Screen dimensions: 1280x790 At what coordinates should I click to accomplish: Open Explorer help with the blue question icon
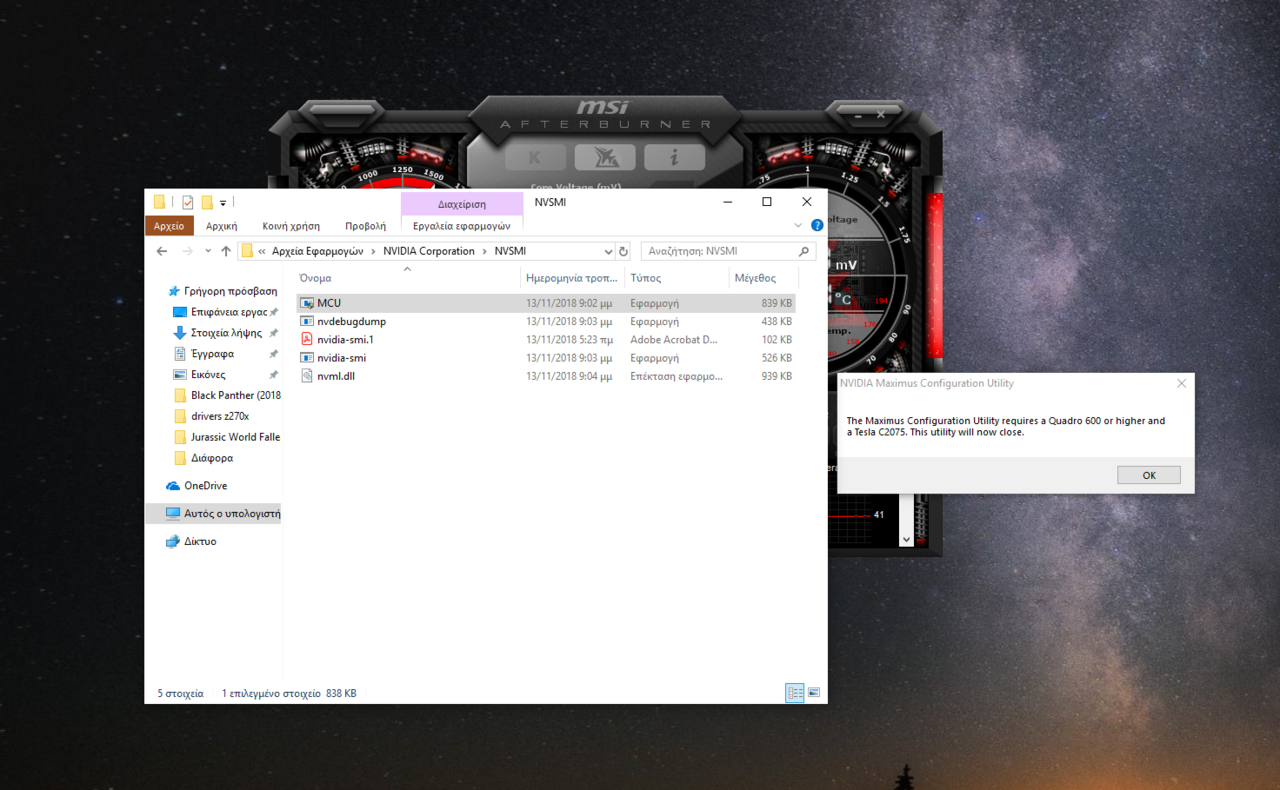click(x=817, y=226)
